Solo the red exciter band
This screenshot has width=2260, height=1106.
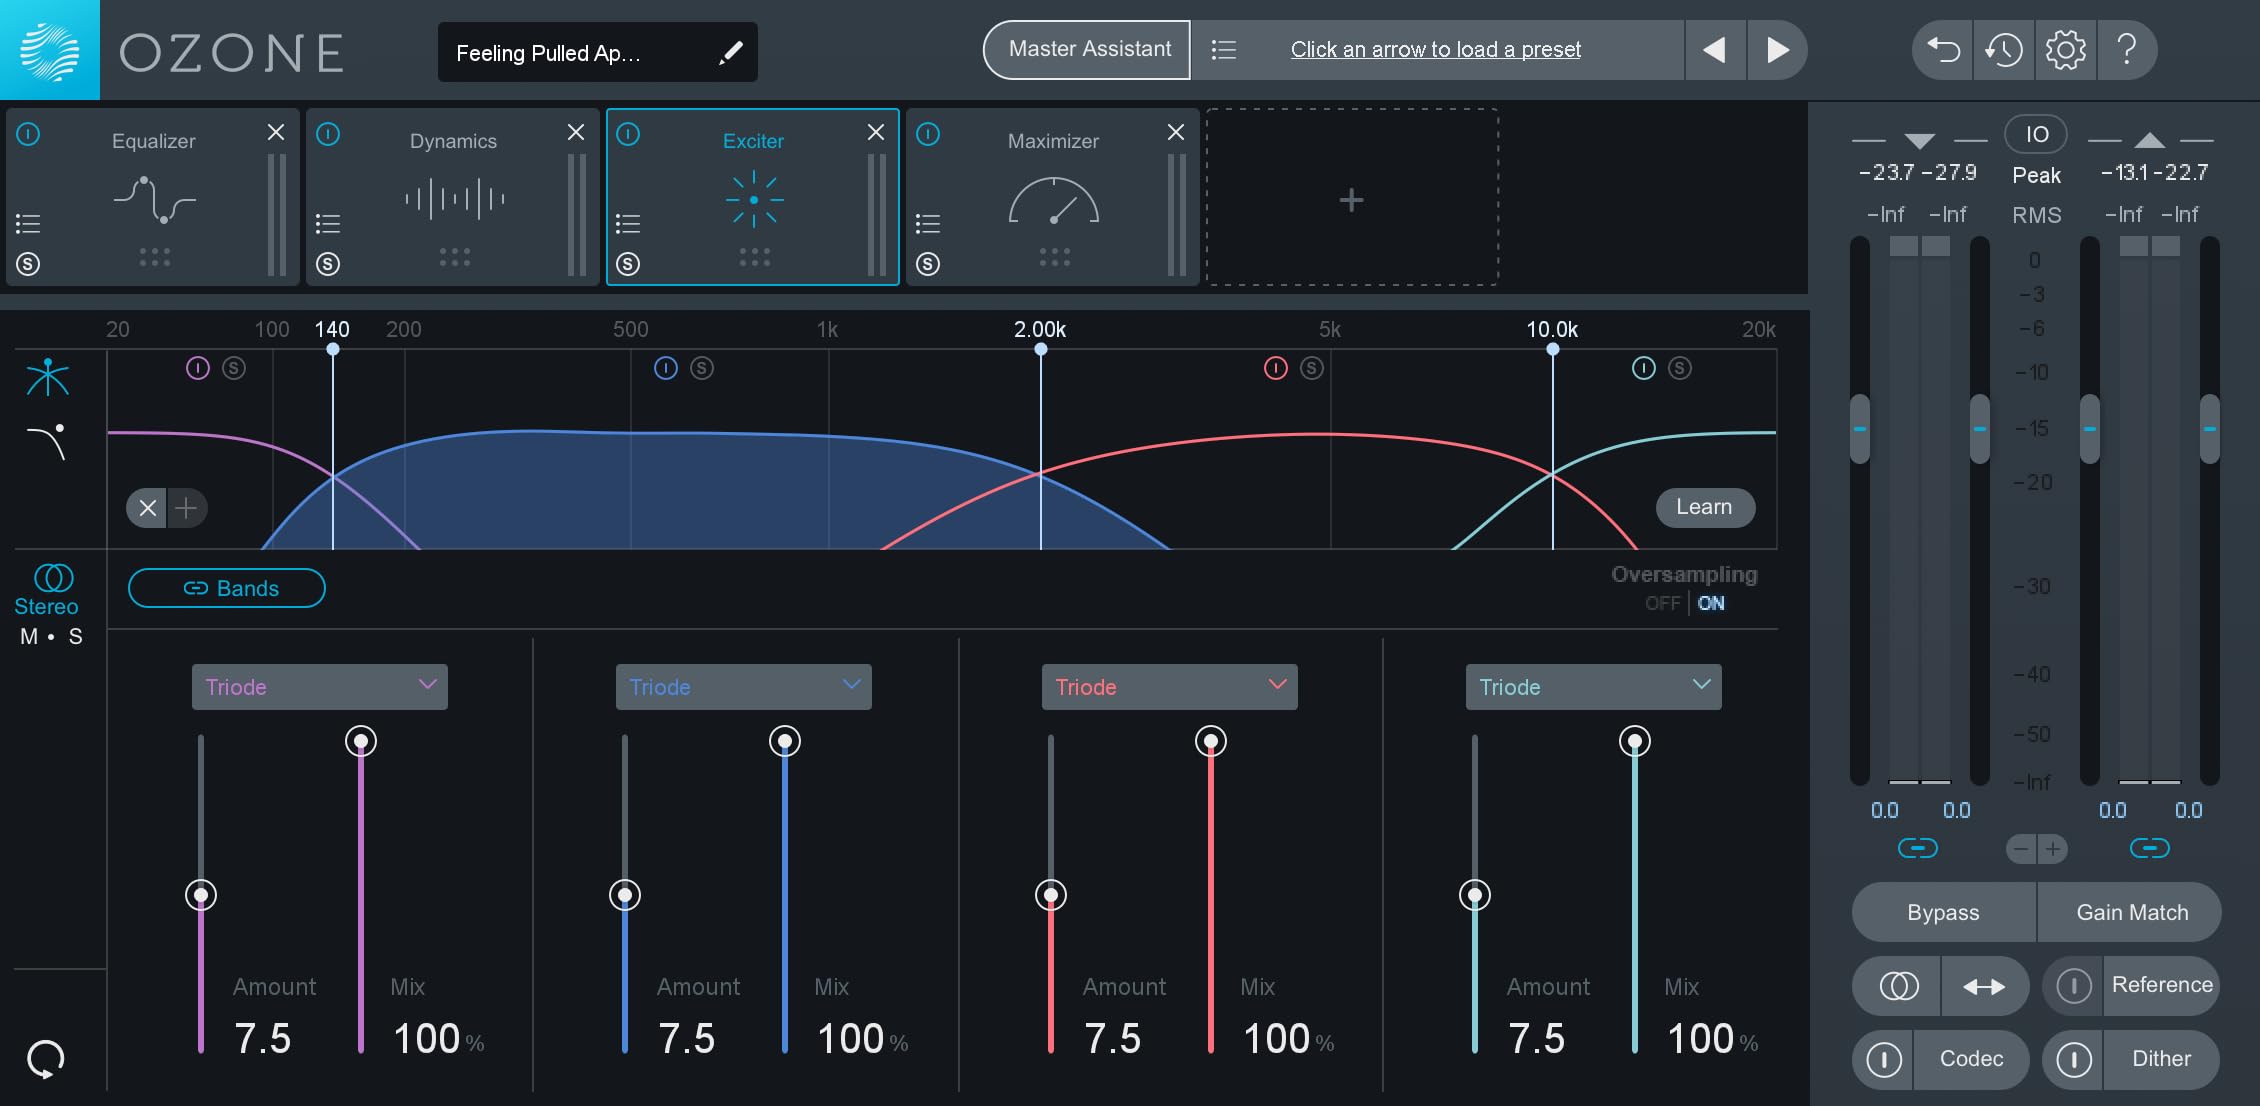(x=1312, y=369)
